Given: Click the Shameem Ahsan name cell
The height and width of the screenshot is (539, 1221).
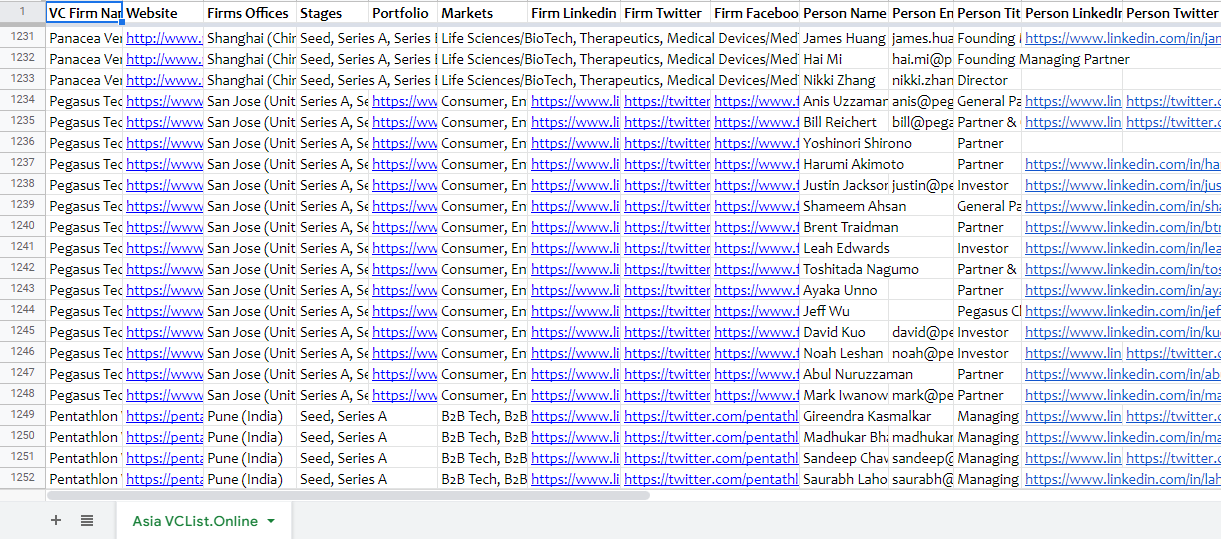Looking at the screenshot, I should pyautogui.click(x=845, y=206).
